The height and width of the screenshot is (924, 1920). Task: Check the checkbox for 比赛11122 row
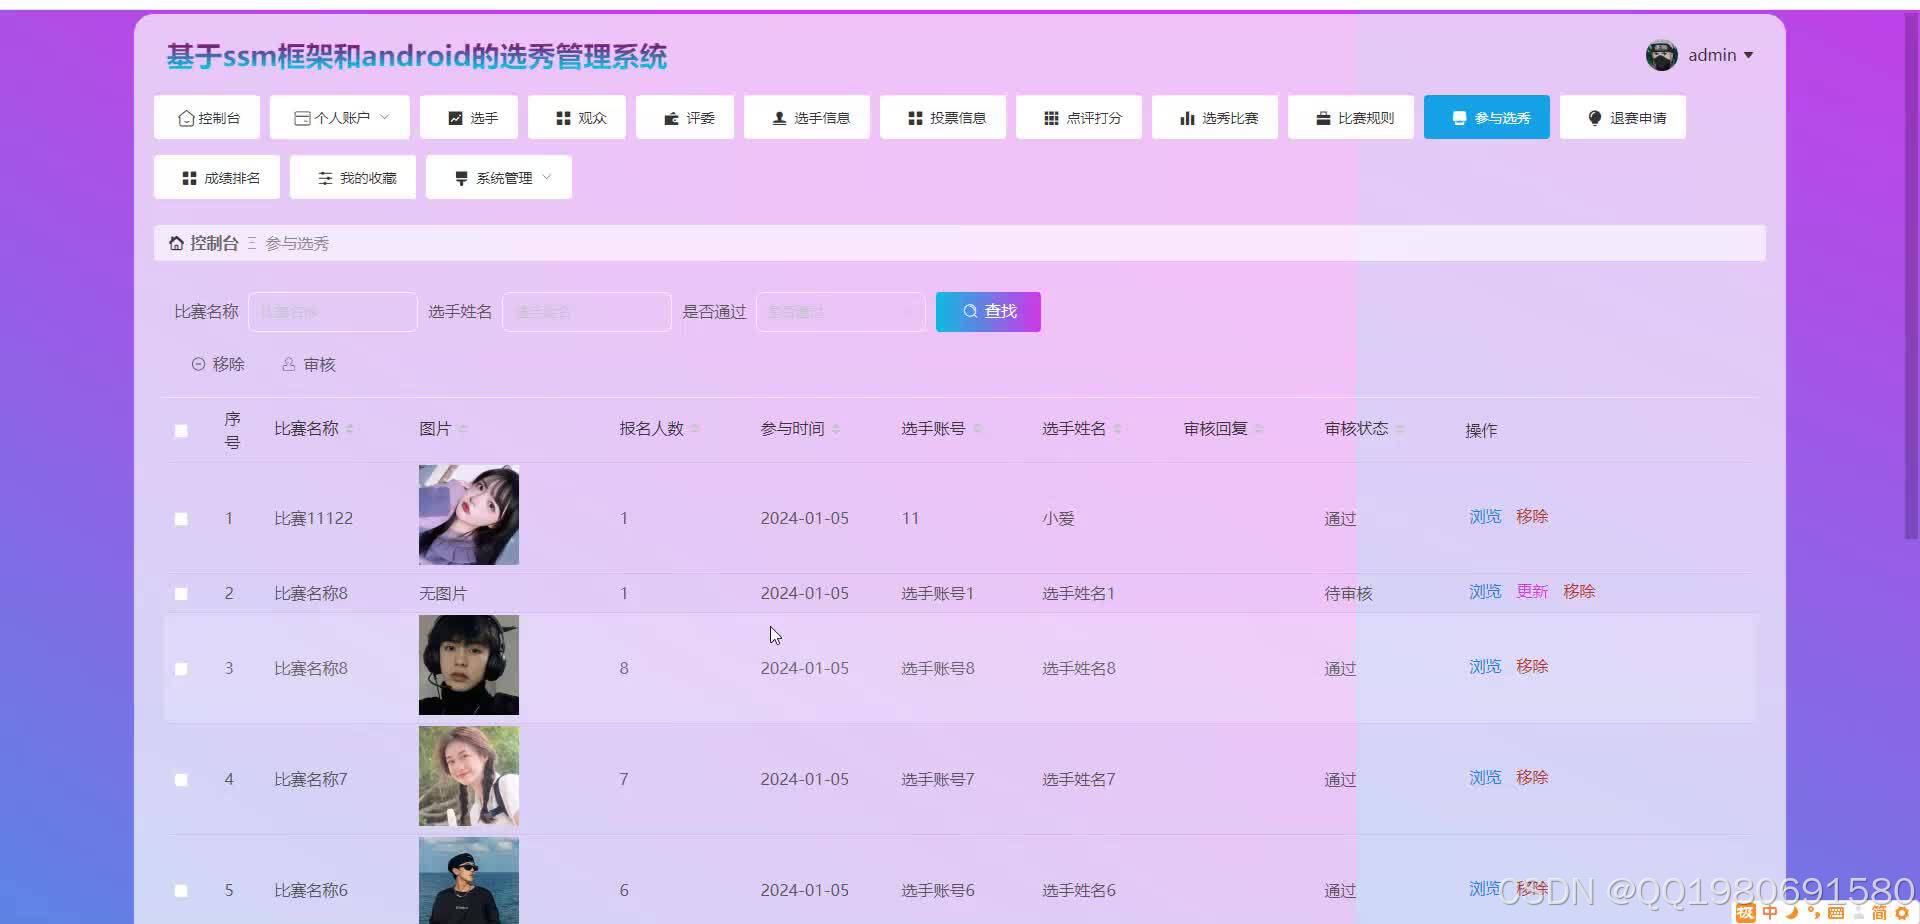(181, 518)
